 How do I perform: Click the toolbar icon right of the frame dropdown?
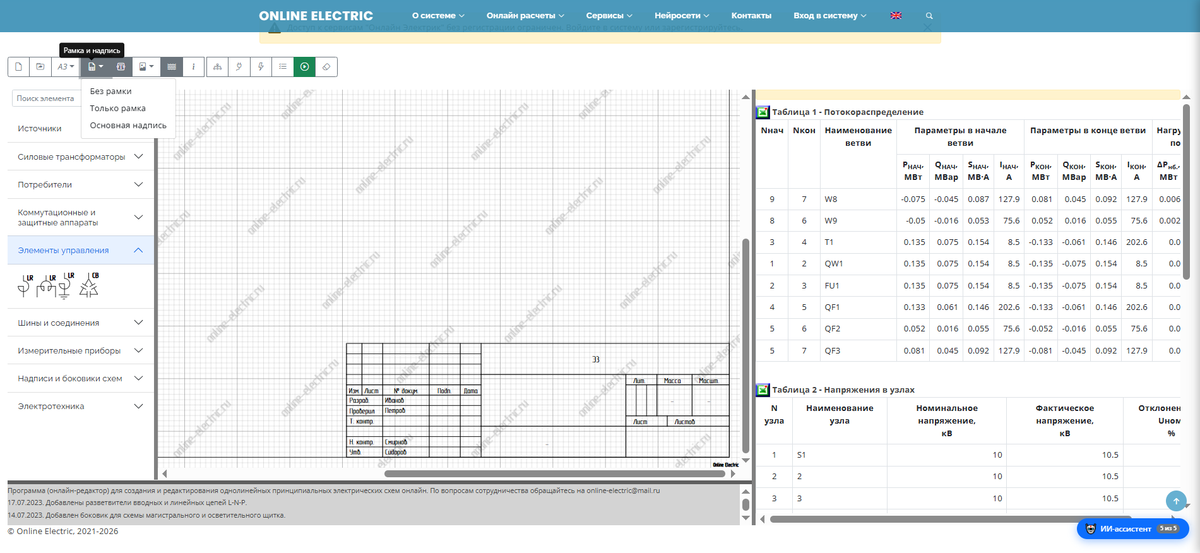pyautogui.click(x=121, y=67)
